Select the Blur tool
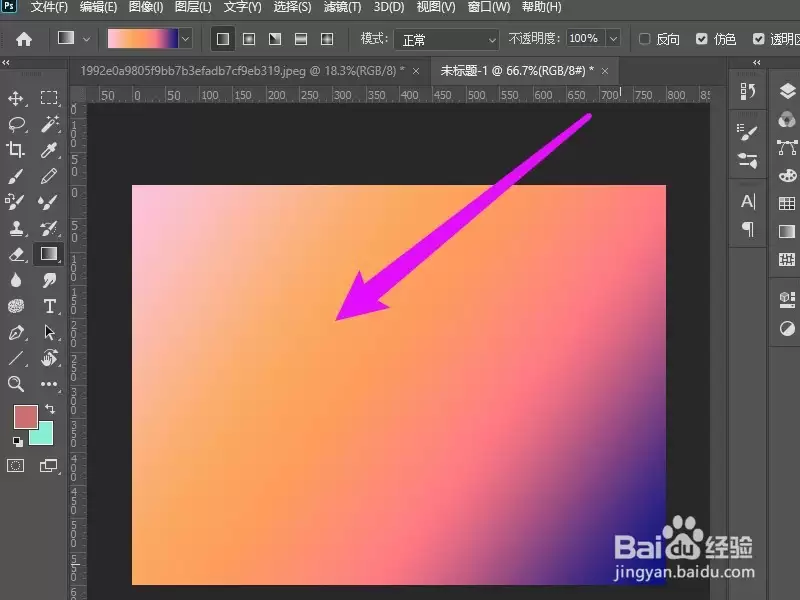The width and height of the screenshot is (800, 600). coord(16,280)
